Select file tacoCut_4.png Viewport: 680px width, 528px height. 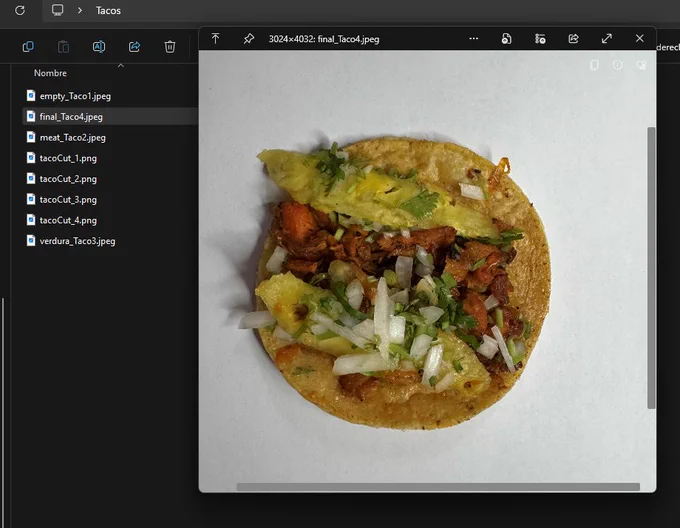[x=68, y=220]
